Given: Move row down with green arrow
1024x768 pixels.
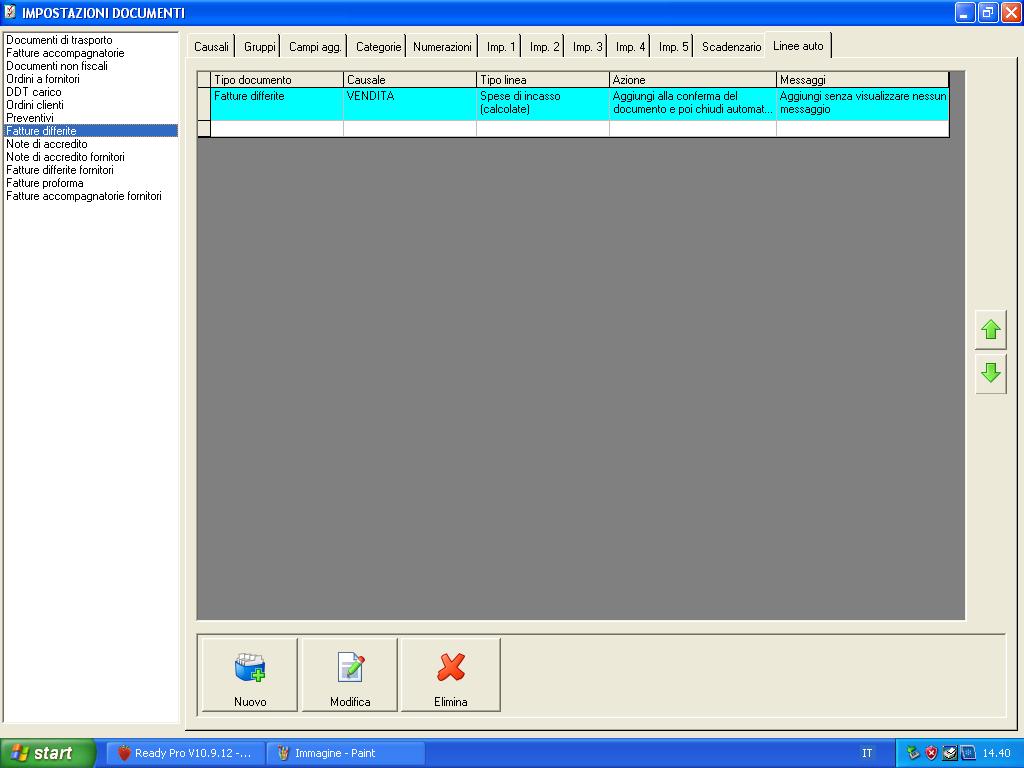Looking at the screenshot, I should click(x=991, y=374).
